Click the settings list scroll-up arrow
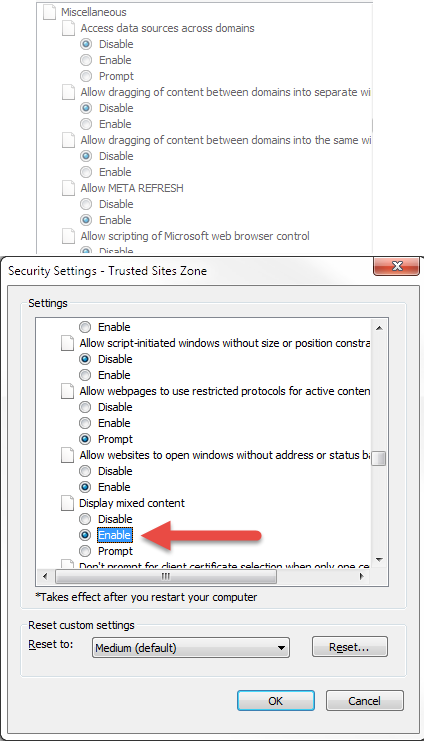The width and height of the screenshot is (424, 741). tap(379, 327)
